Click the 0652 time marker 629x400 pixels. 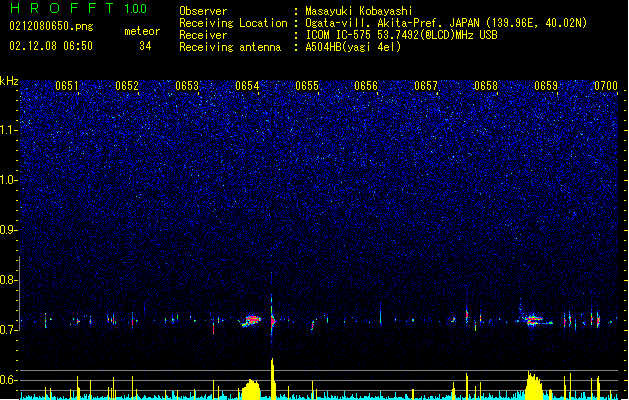pyautogui.click(x=127, y=86)
